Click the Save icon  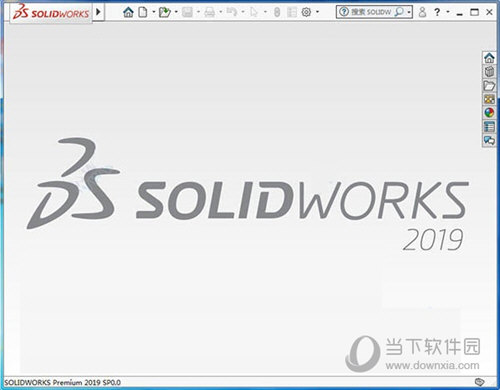pyautogui.click(x=187, y=12)
